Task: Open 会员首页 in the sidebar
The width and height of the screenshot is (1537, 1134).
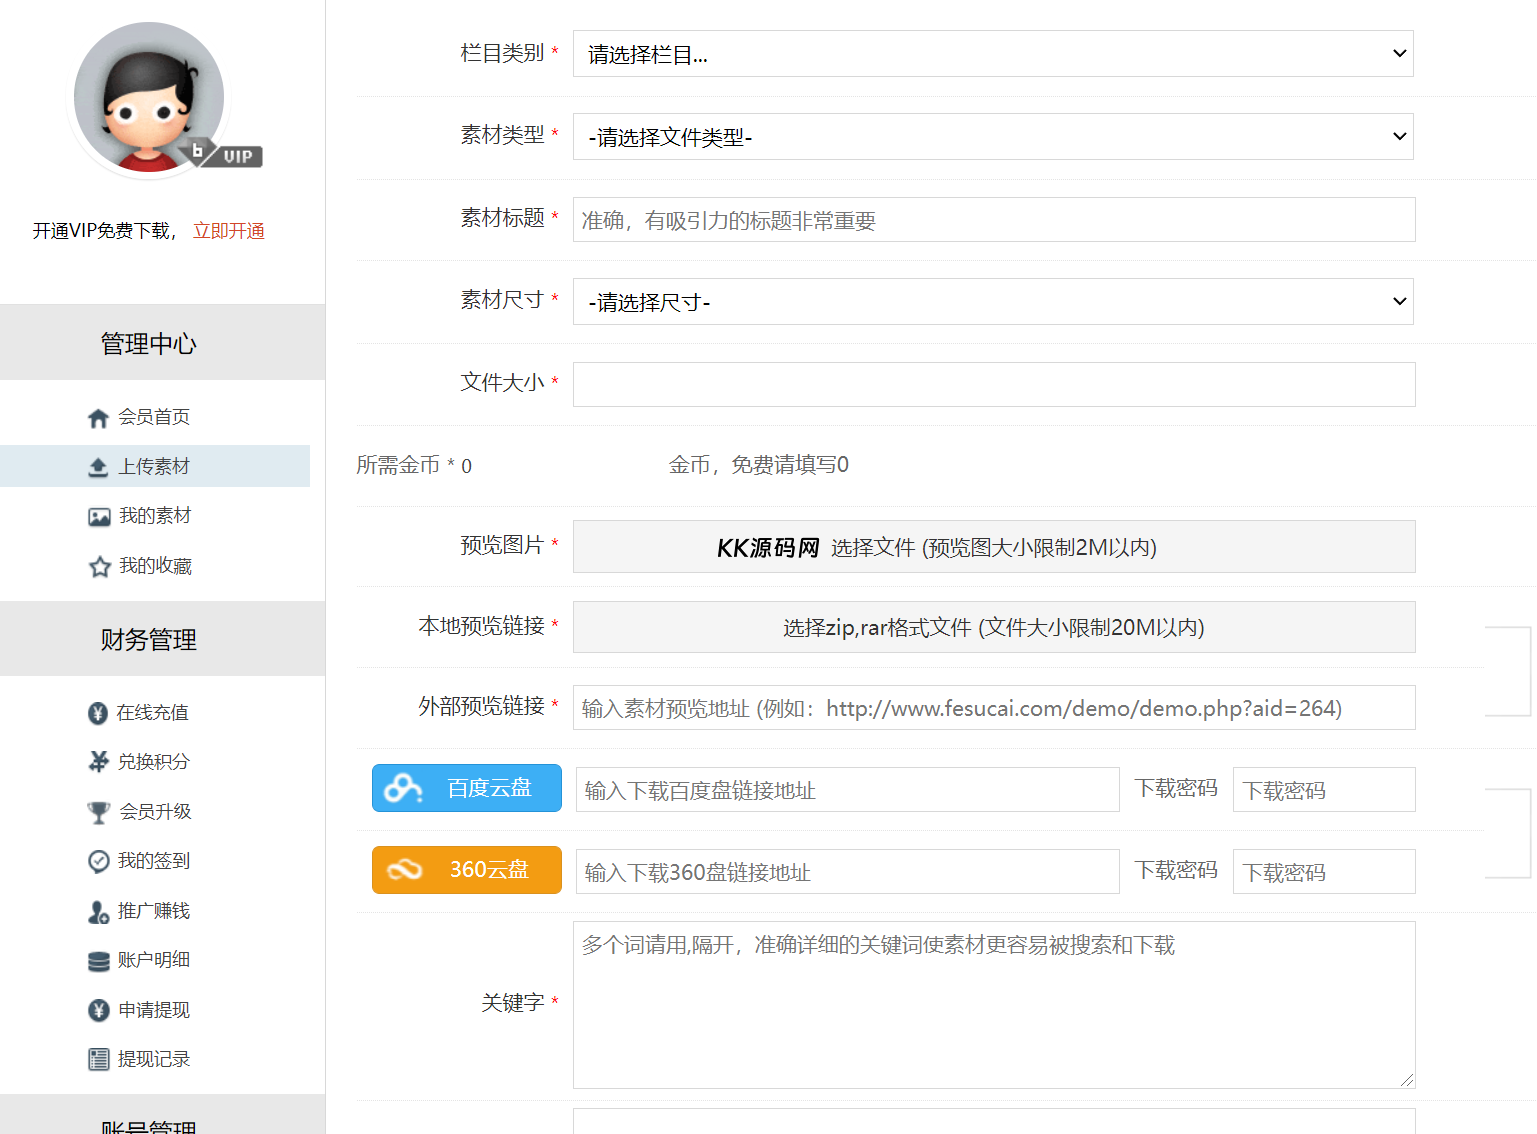Action: [x=154, y=417]
